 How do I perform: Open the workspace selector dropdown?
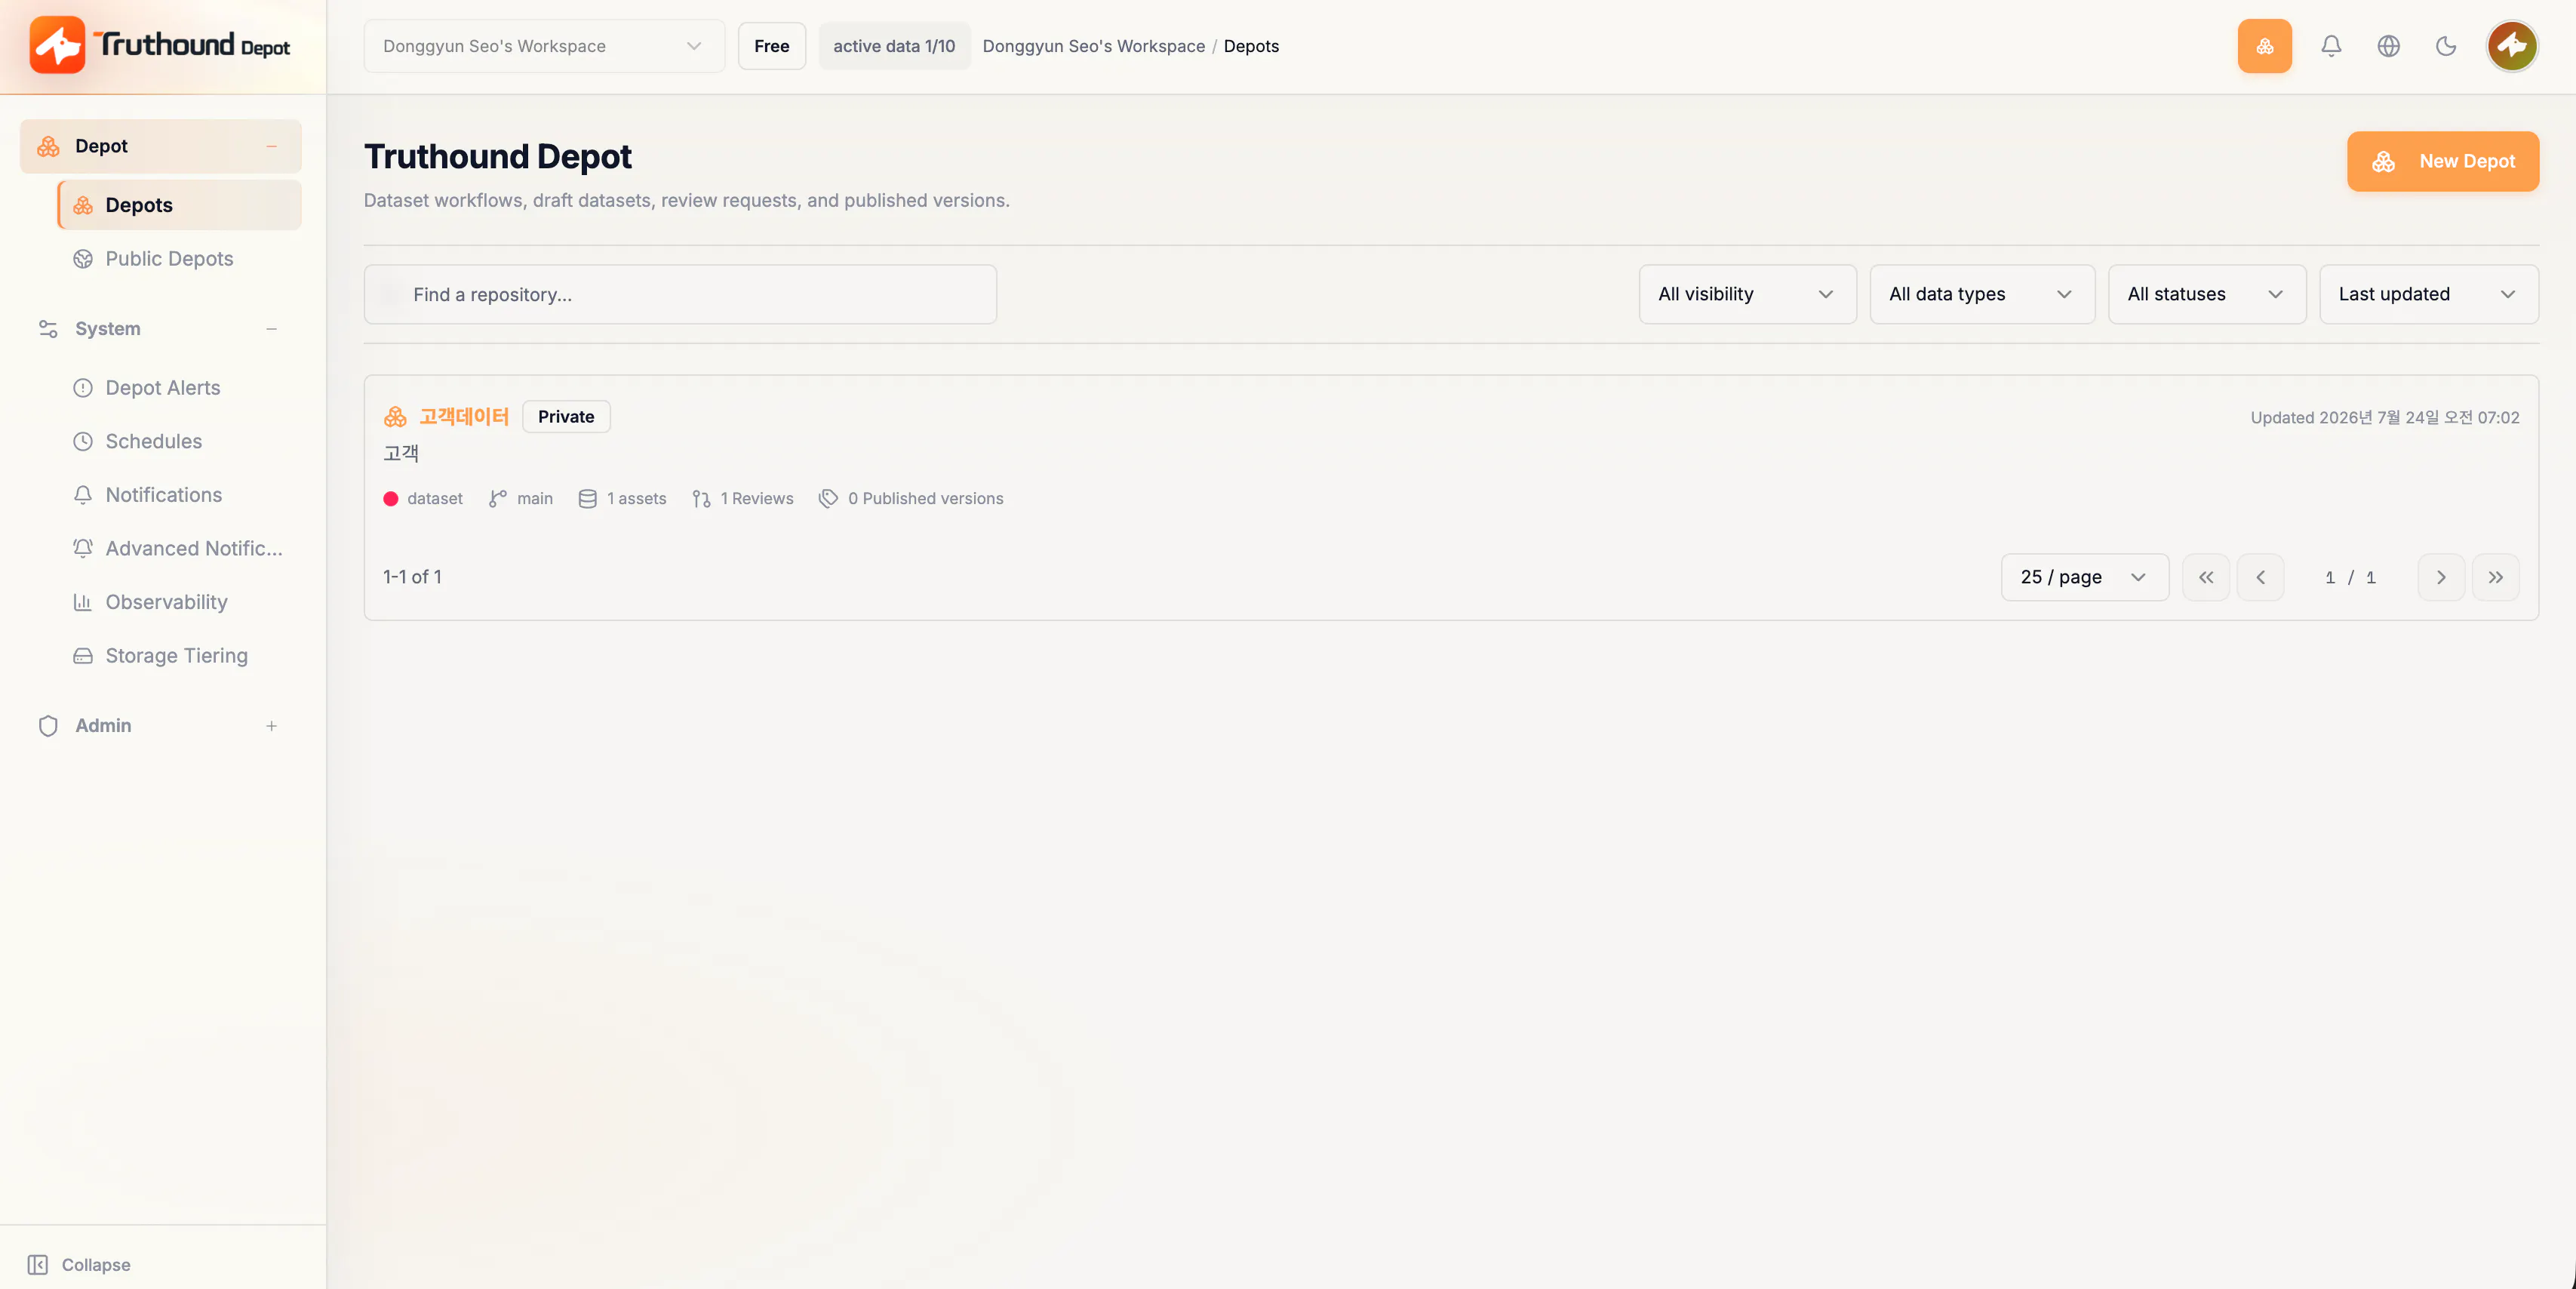click(x=544, y=46)
